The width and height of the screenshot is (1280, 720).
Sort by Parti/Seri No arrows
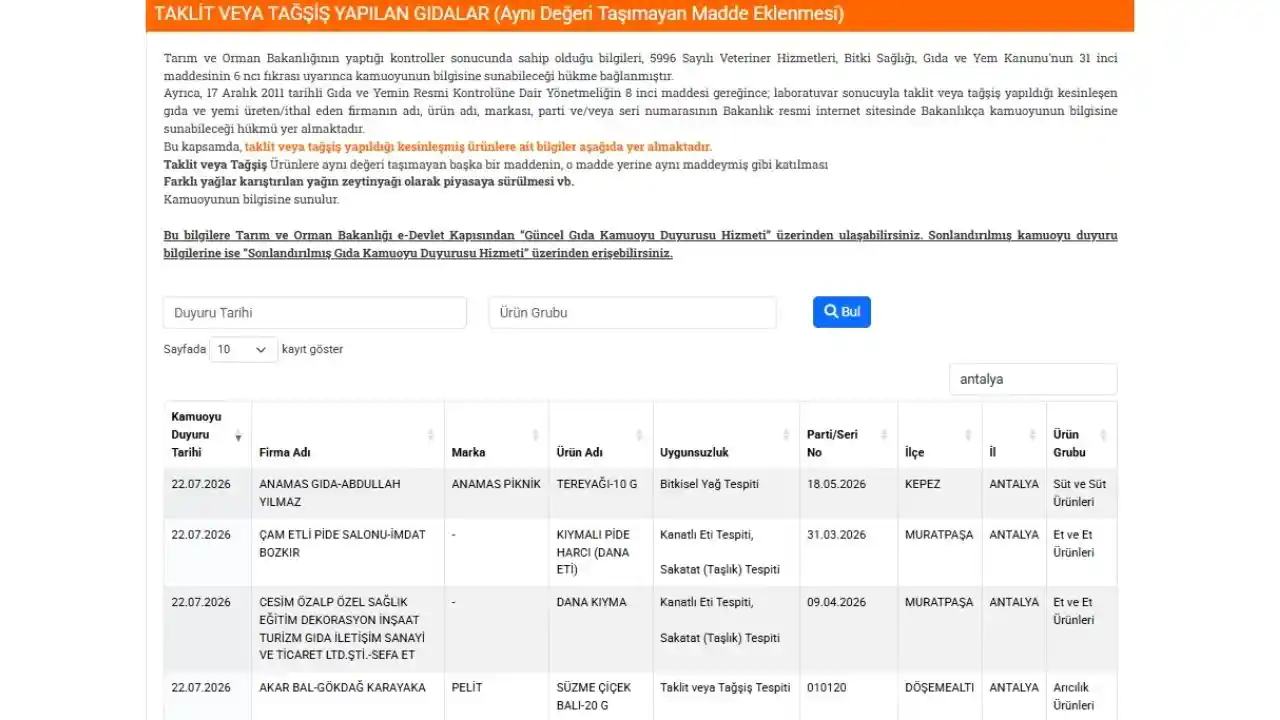coord(884,435)
